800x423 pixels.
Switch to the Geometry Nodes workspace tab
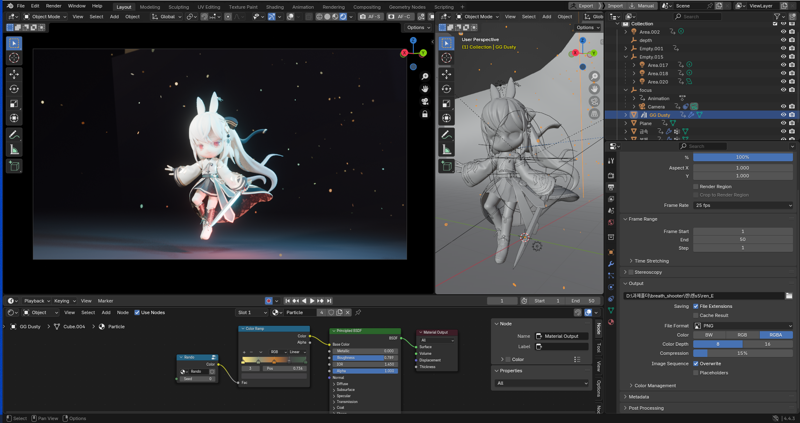coord(407,7)
